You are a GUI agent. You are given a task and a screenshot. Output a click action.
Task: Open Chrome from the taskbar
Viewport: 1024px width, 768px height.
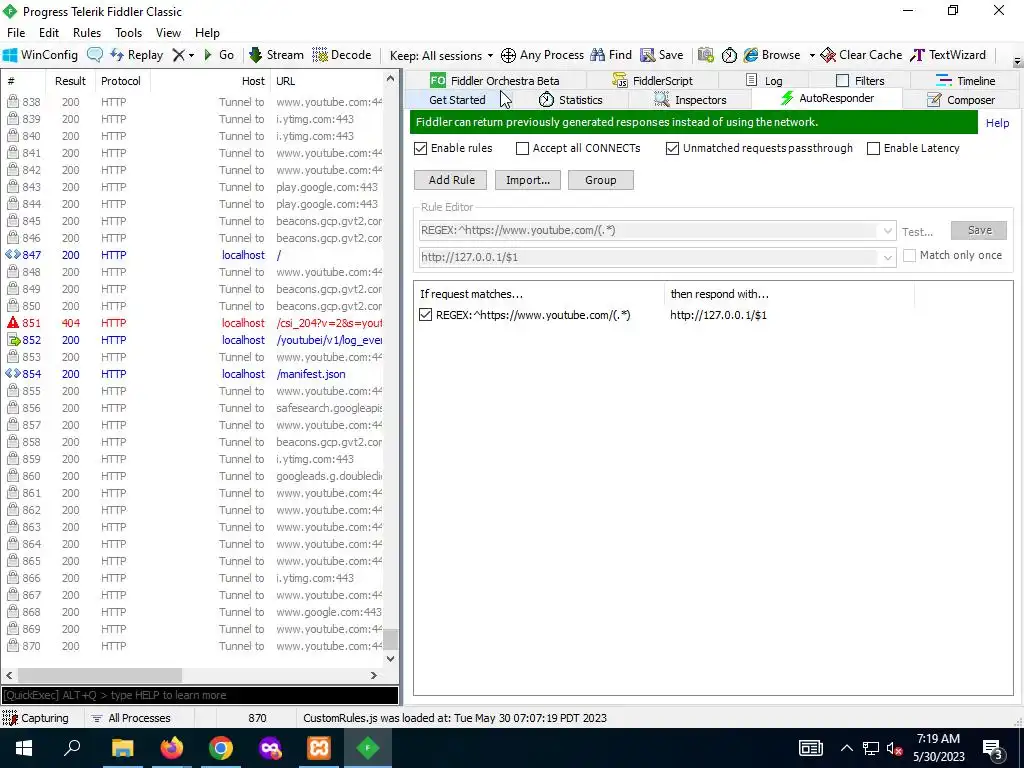point(221,748)
